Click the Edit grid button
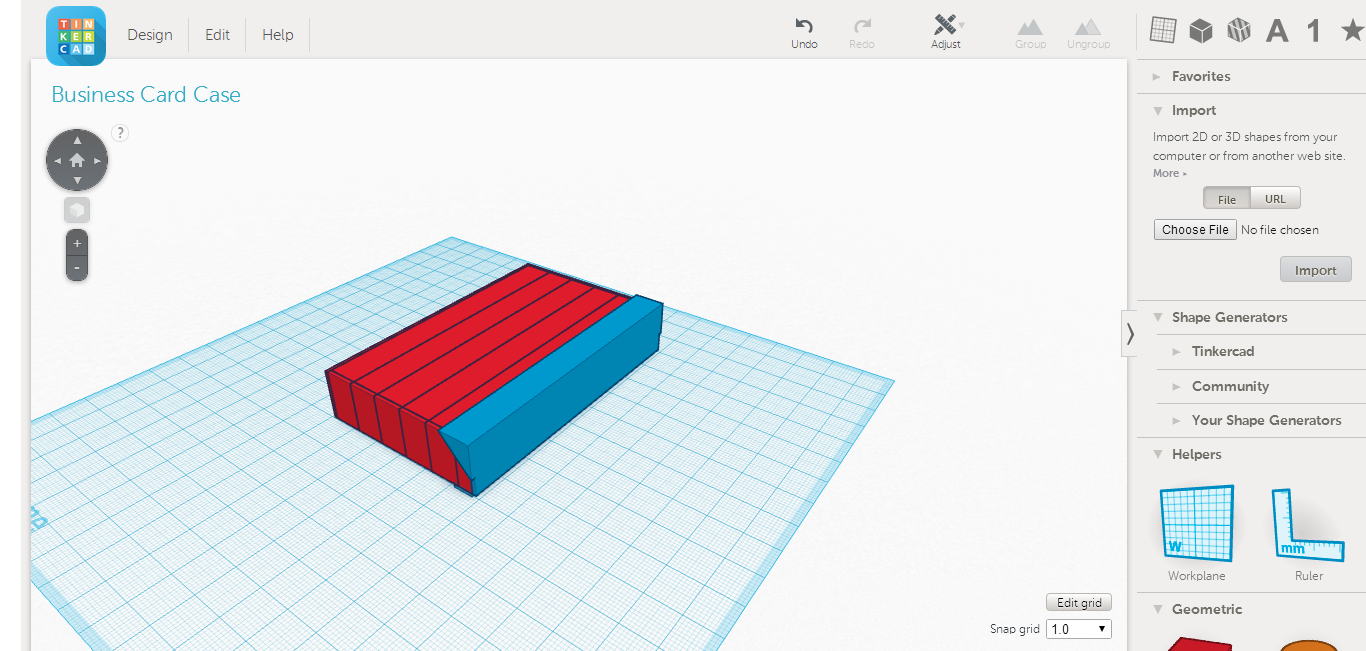This screenshot has width=1366, height=651. click(x=1079, y=602)
